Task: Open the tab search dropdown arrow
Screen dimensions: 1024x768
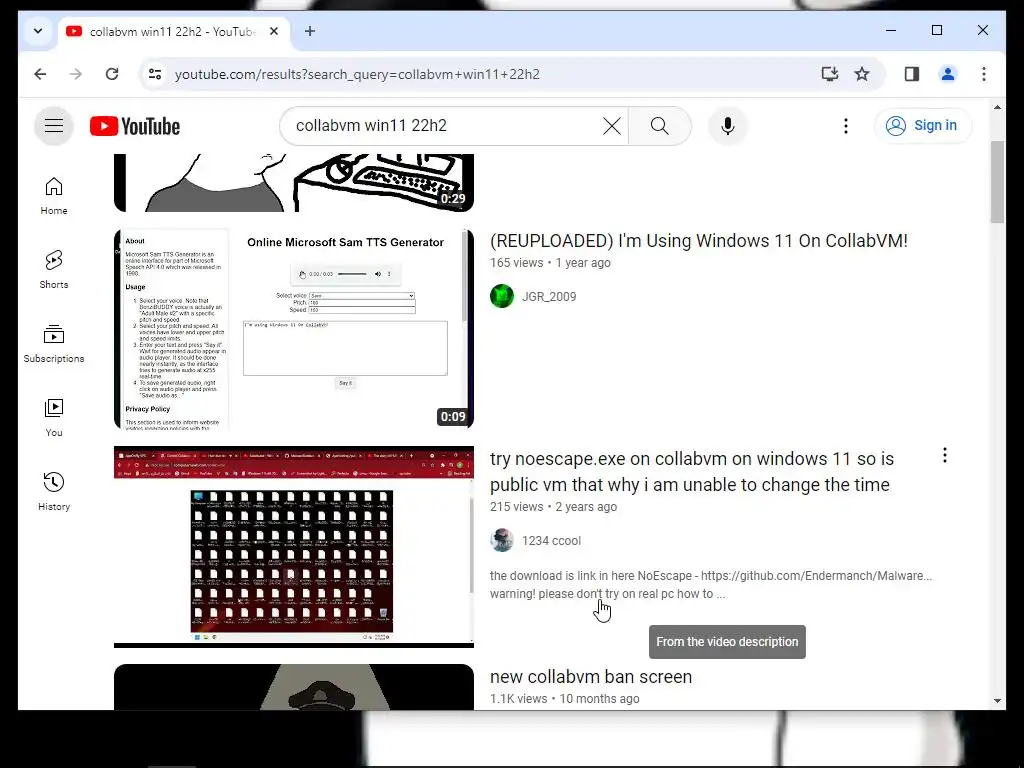Action: [x=38, y=31]
